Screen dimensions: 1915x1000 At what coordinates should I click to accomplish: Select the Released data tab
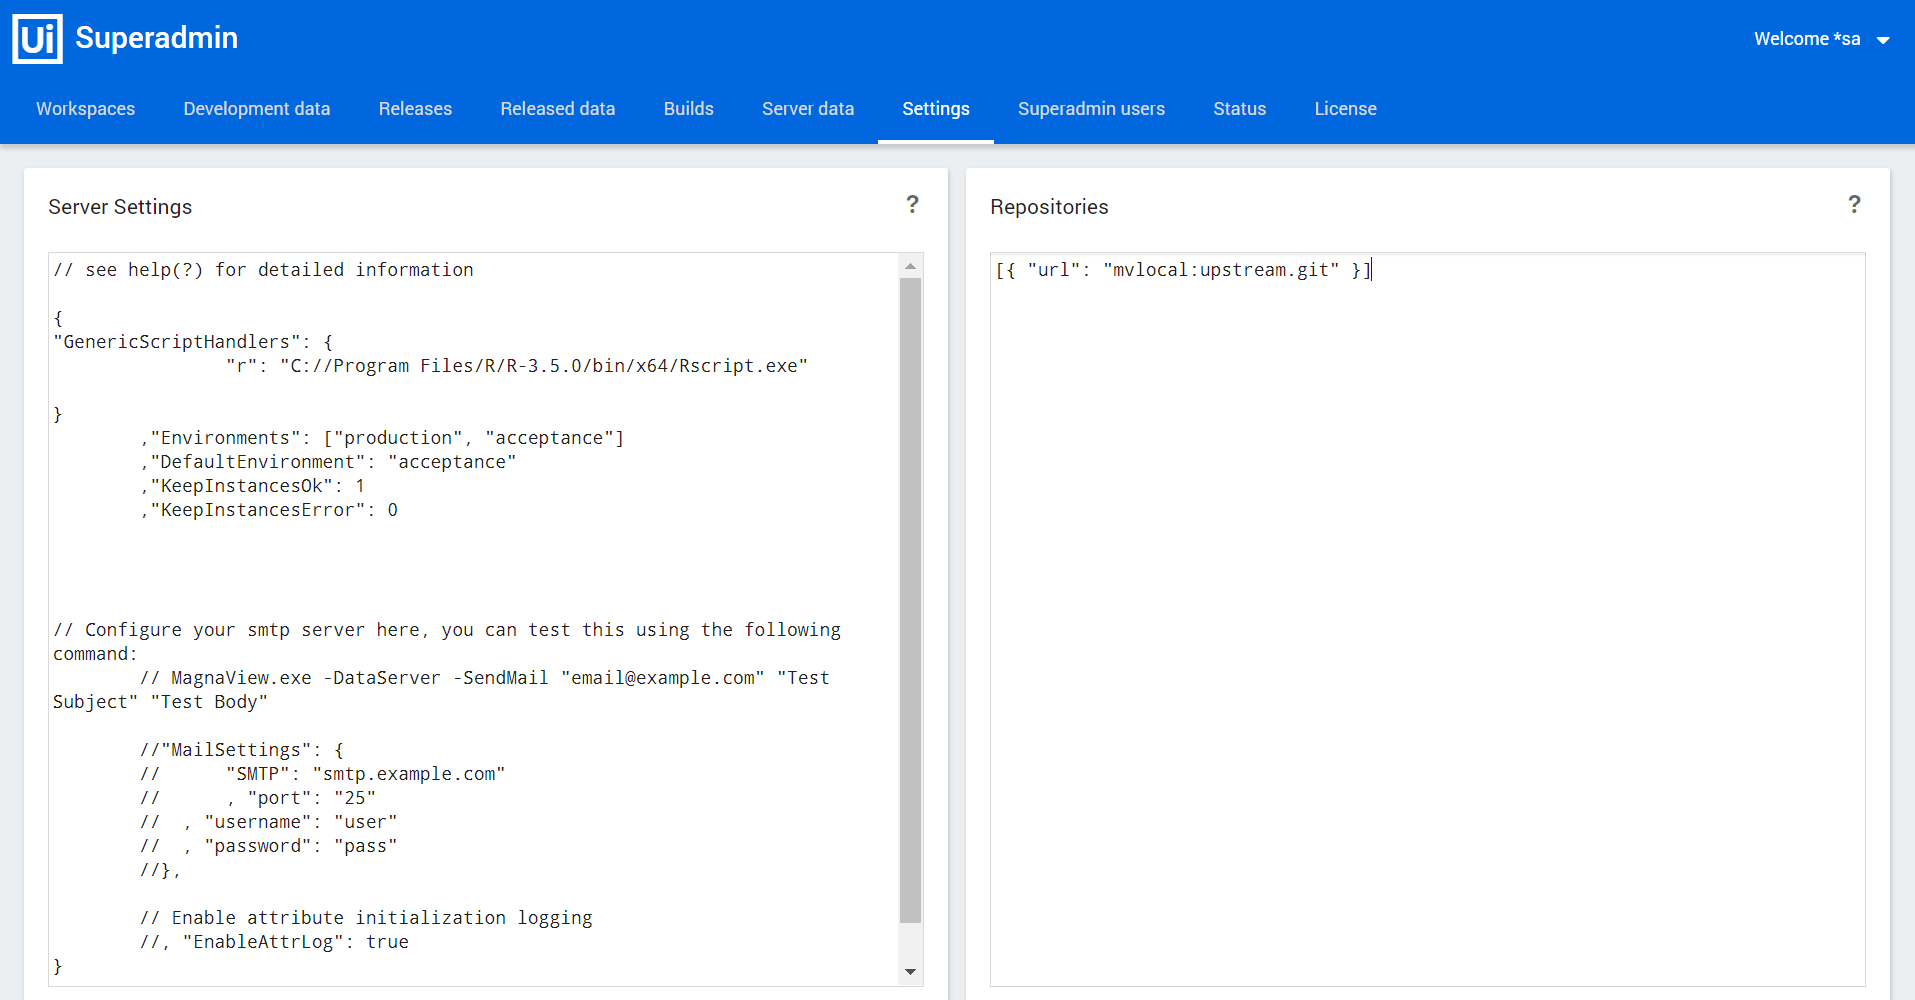(x=558, y=109)
